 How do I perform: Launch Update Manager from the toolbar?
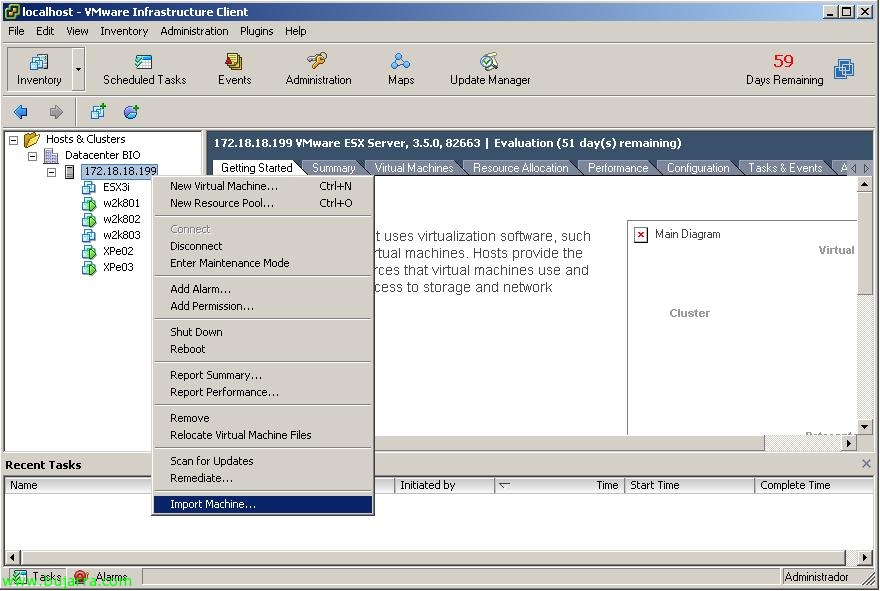click(490, 69)
